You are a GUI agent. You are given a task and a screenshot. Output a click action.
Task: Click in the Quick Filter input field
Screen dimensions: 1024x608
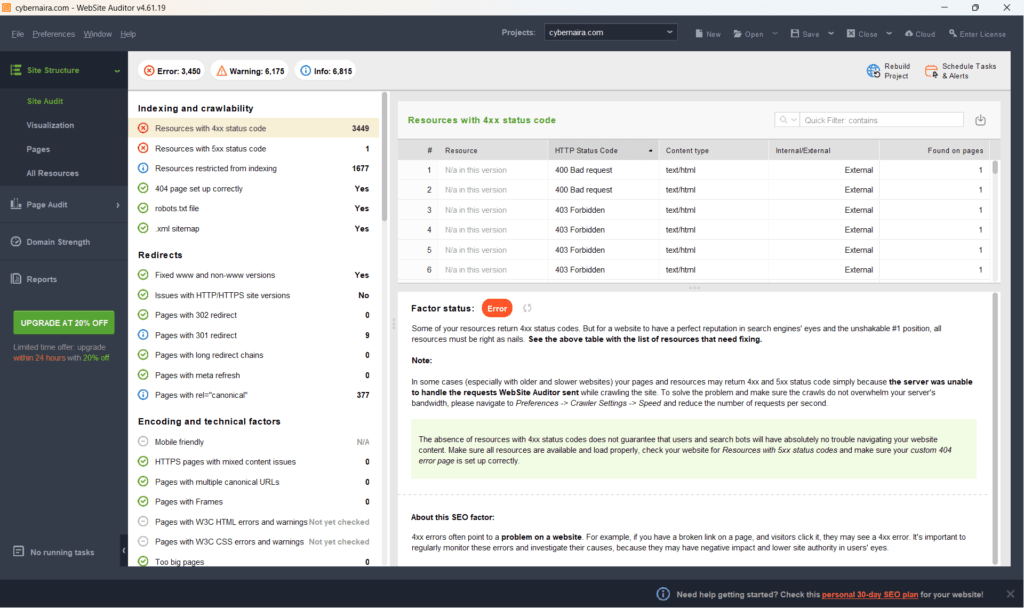pyautogui.click(x=882, y=120)
